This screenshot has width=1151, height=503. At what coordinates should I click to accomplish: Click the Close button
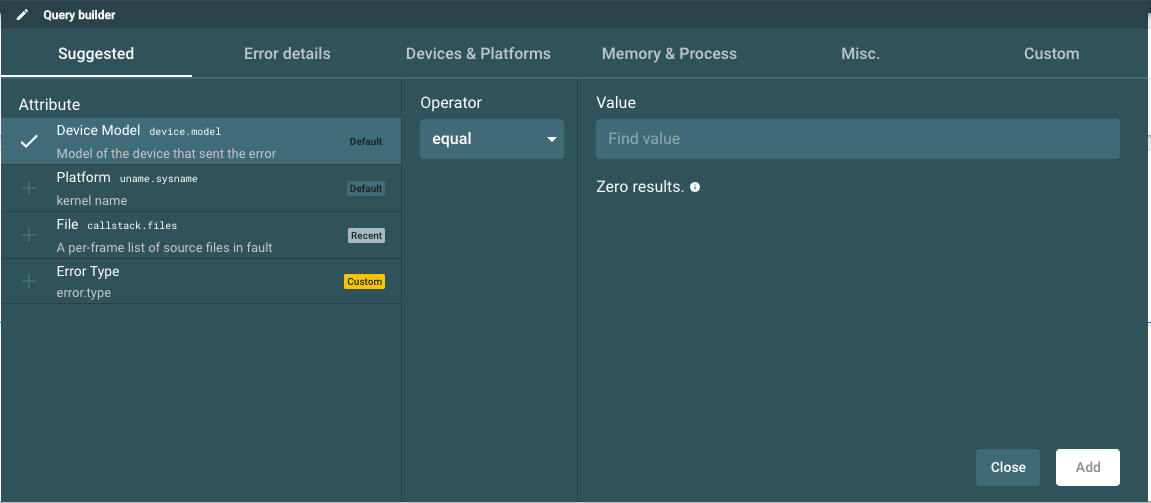pos(1008,468)
